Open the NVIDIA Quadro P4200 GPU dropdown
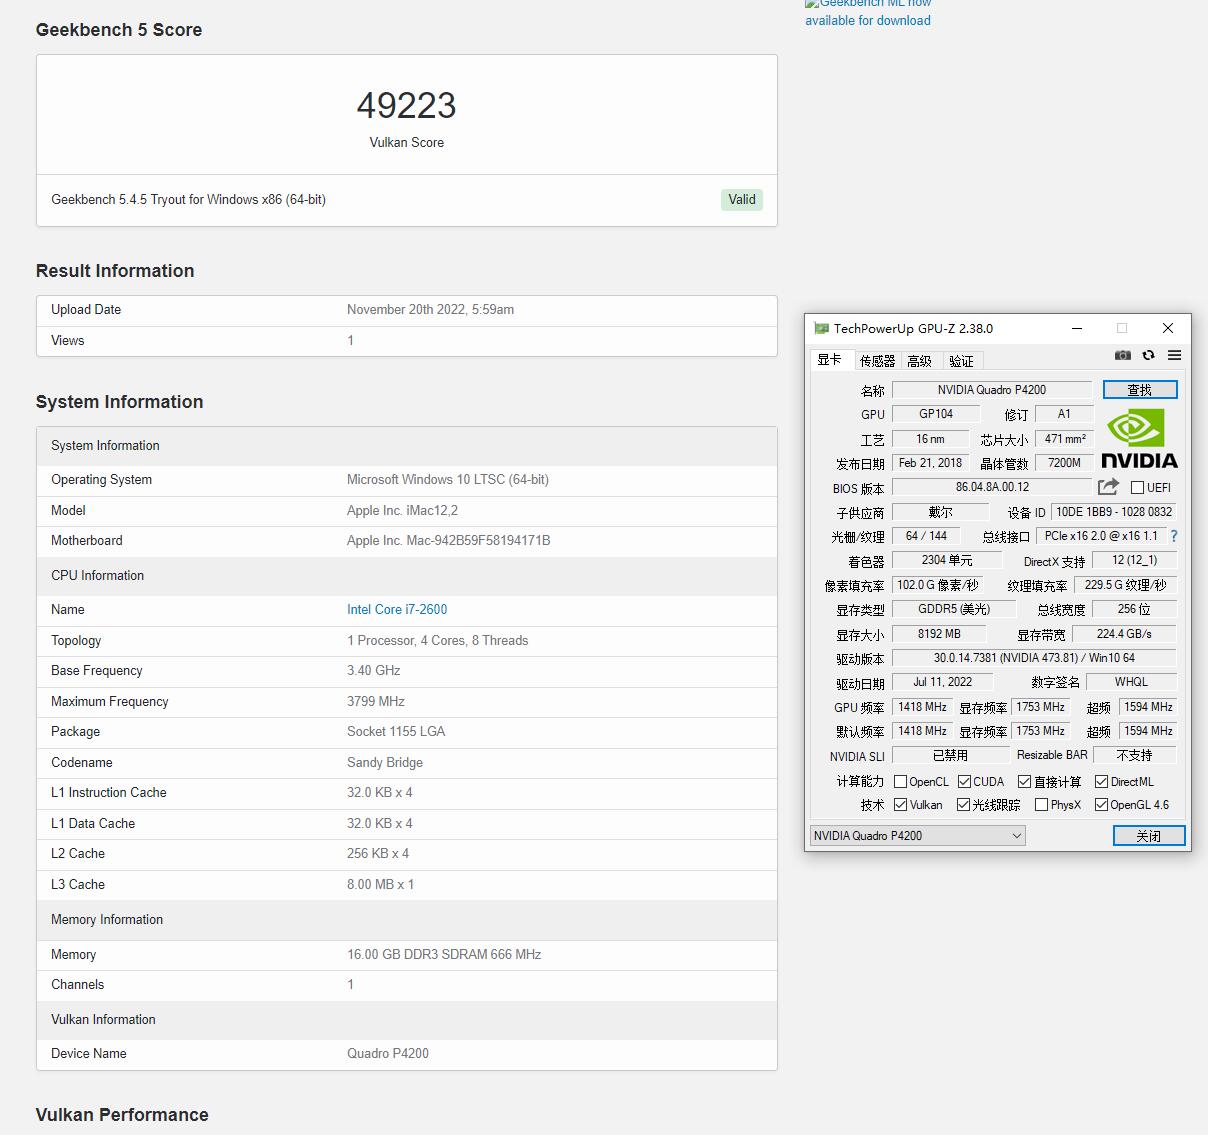This screenshot has height=1135, width=1208. pyautogui.click(x=917, y=836)
